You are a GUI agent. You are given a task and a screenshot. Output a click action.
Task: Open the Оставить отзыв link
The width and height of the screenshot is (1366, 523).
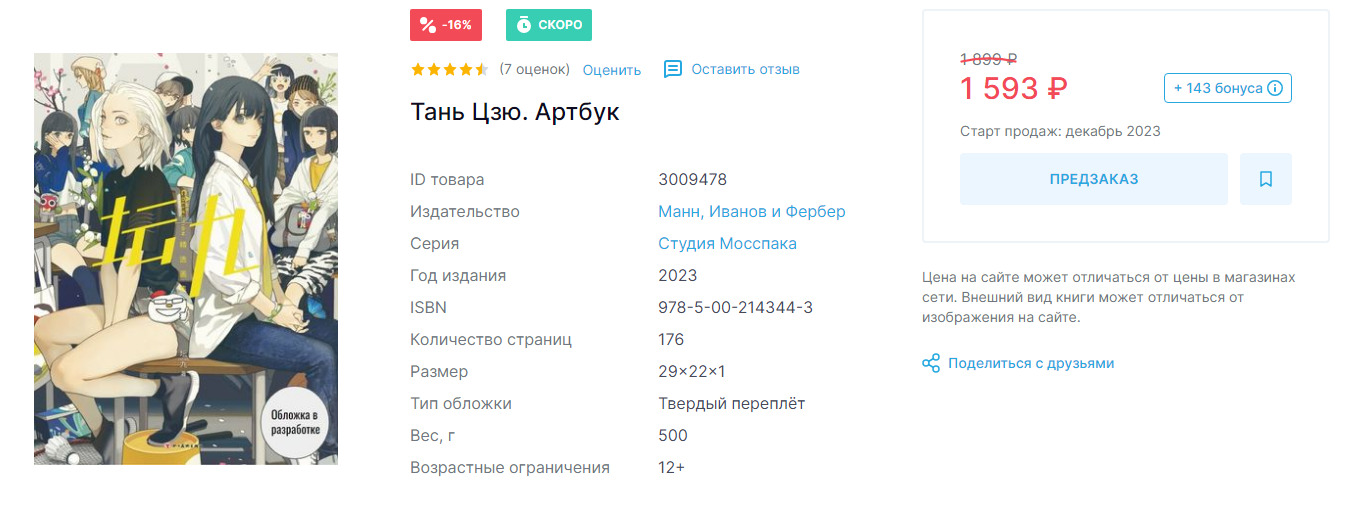click(x=745, y=69)
